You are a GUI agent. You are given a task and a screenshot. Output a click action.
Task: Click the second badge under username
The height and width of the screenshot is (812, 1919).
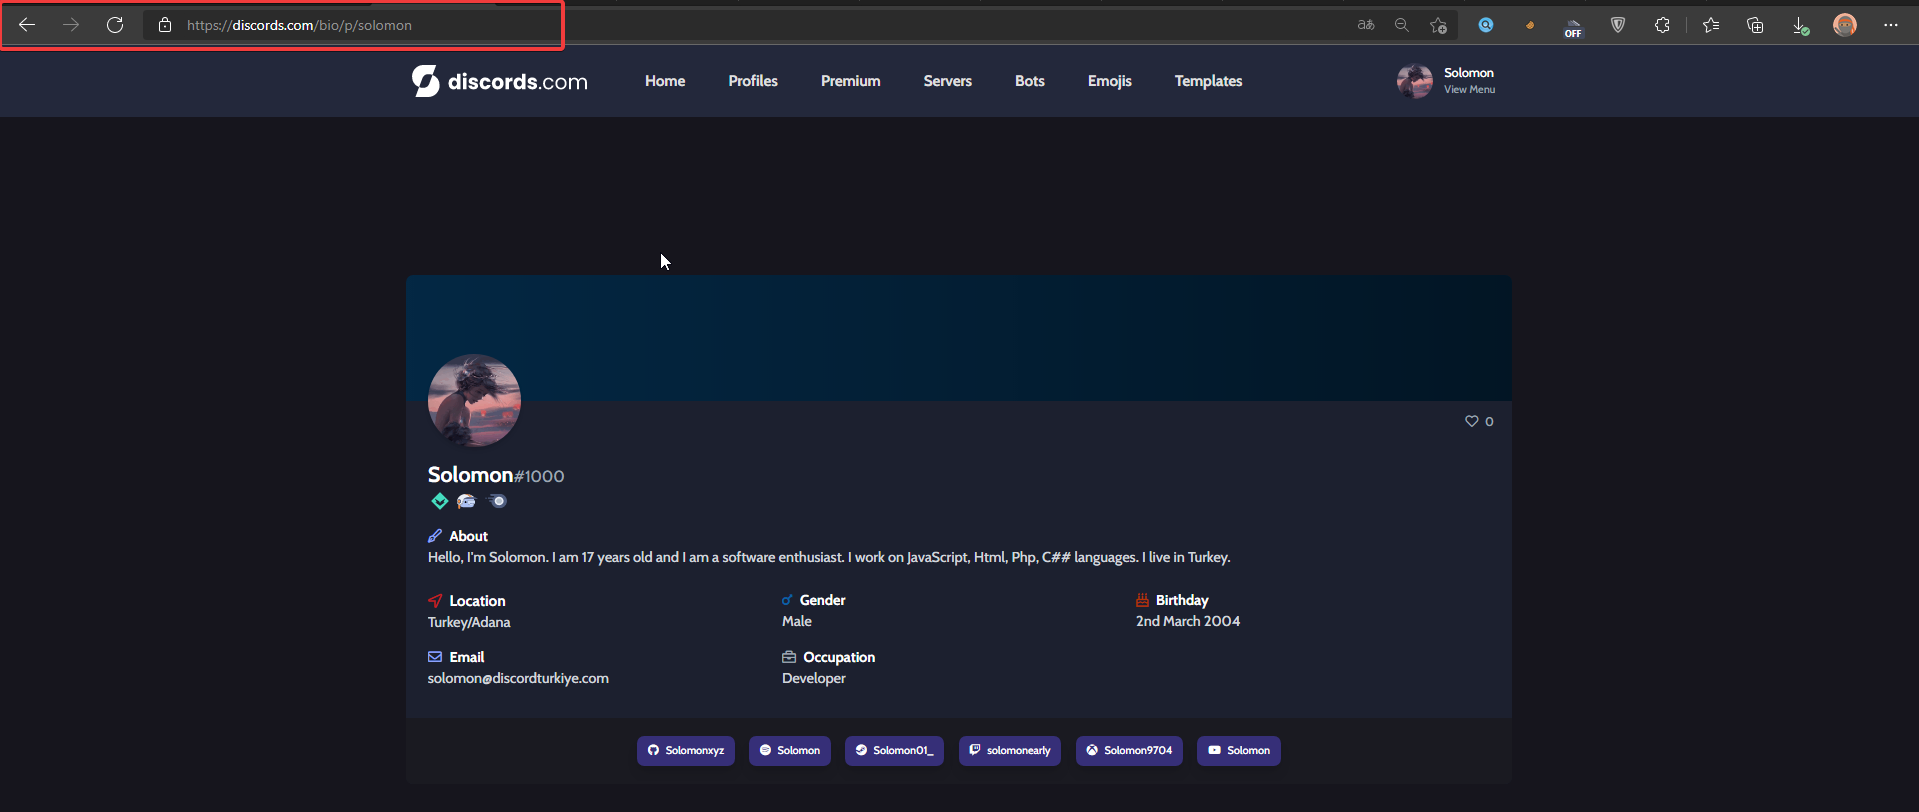tap(466, 501)
